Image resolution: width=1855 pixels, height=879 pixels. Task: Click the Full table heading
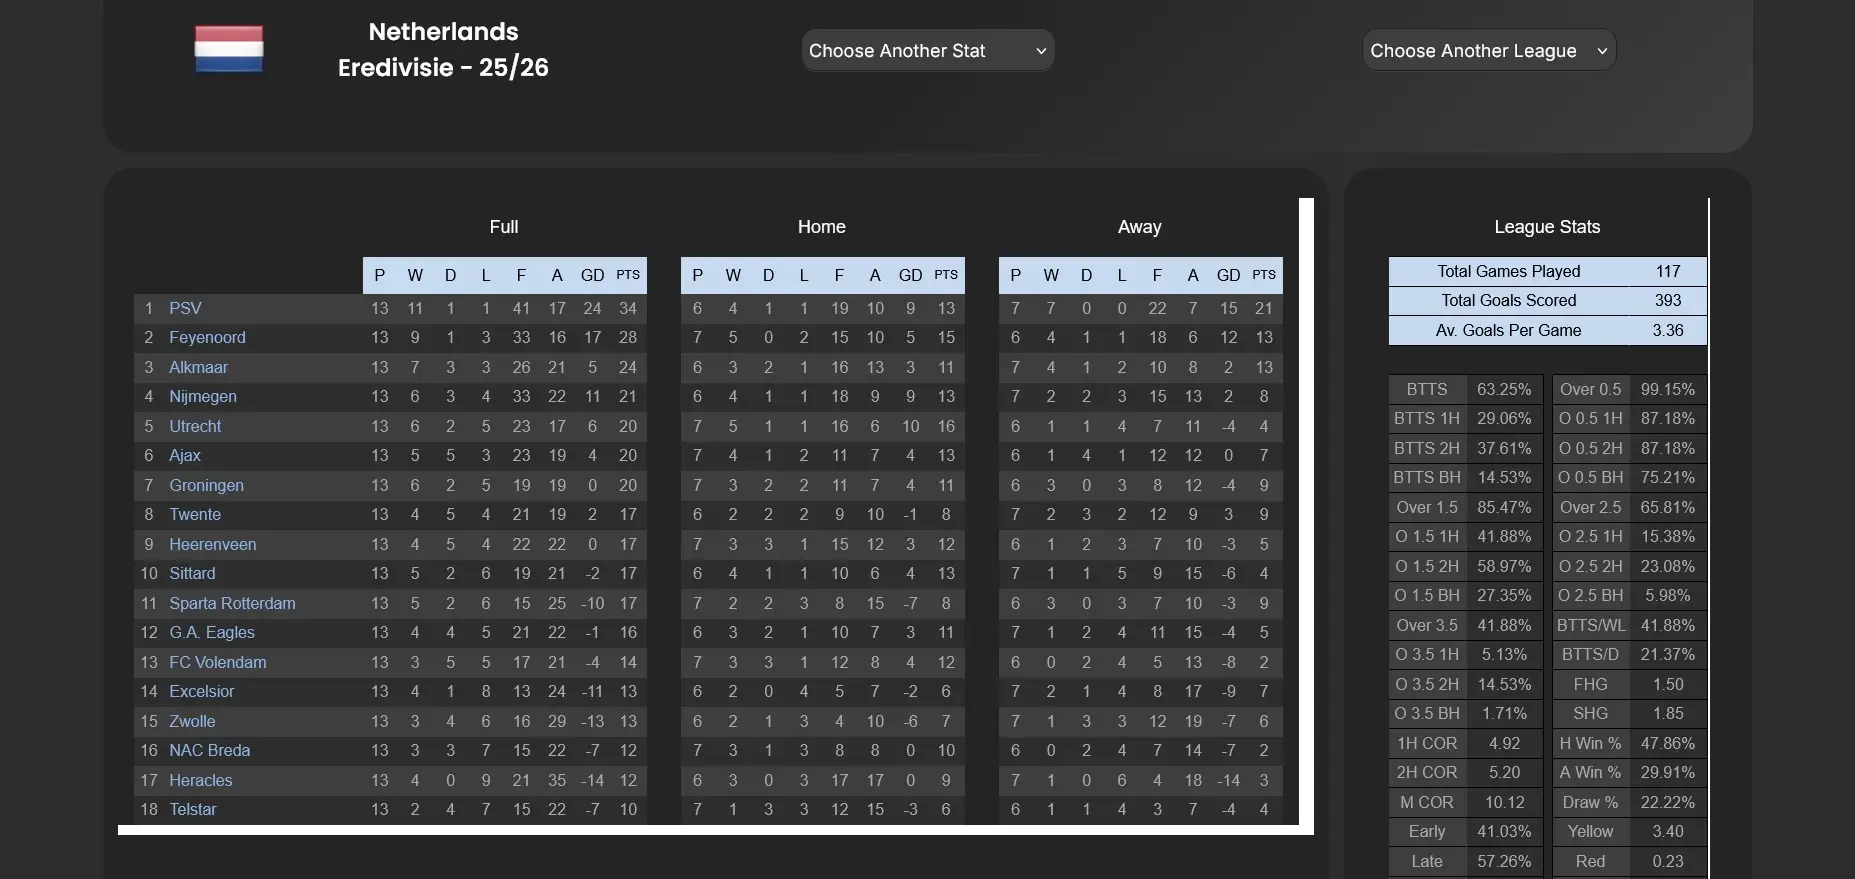[x=504, y=227]
